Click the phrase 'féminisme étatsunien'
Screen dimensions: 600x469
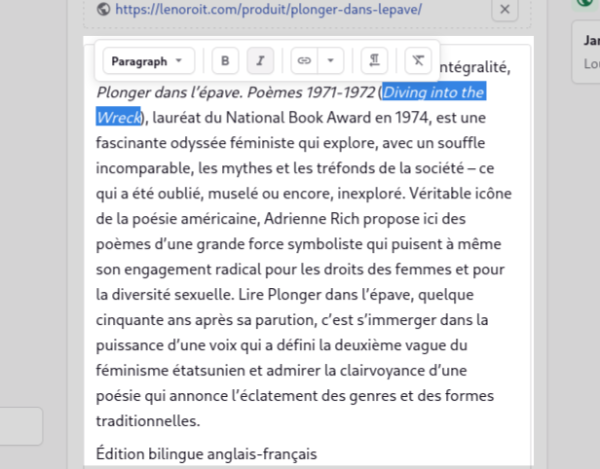170,371
